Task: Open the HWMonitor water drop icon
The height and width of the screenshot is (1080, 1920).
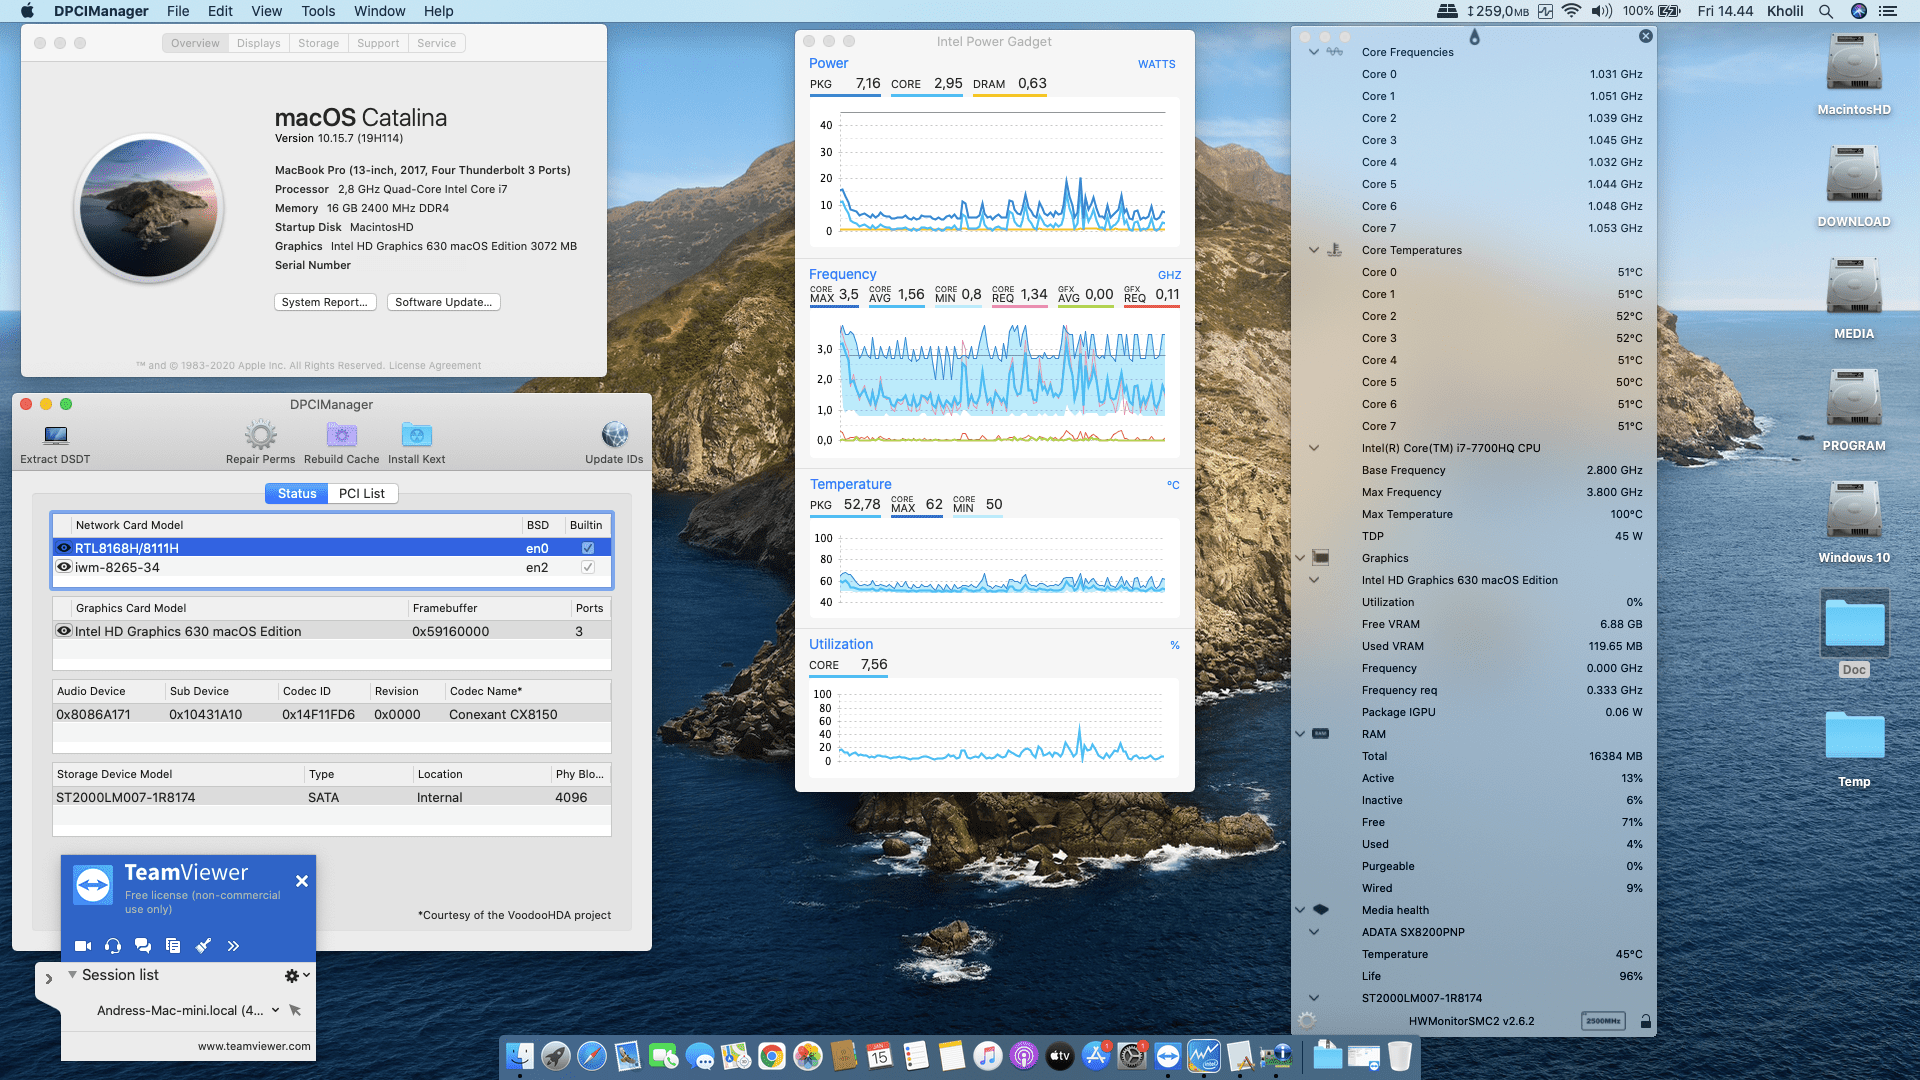Action: click(x=1474, y=37)
